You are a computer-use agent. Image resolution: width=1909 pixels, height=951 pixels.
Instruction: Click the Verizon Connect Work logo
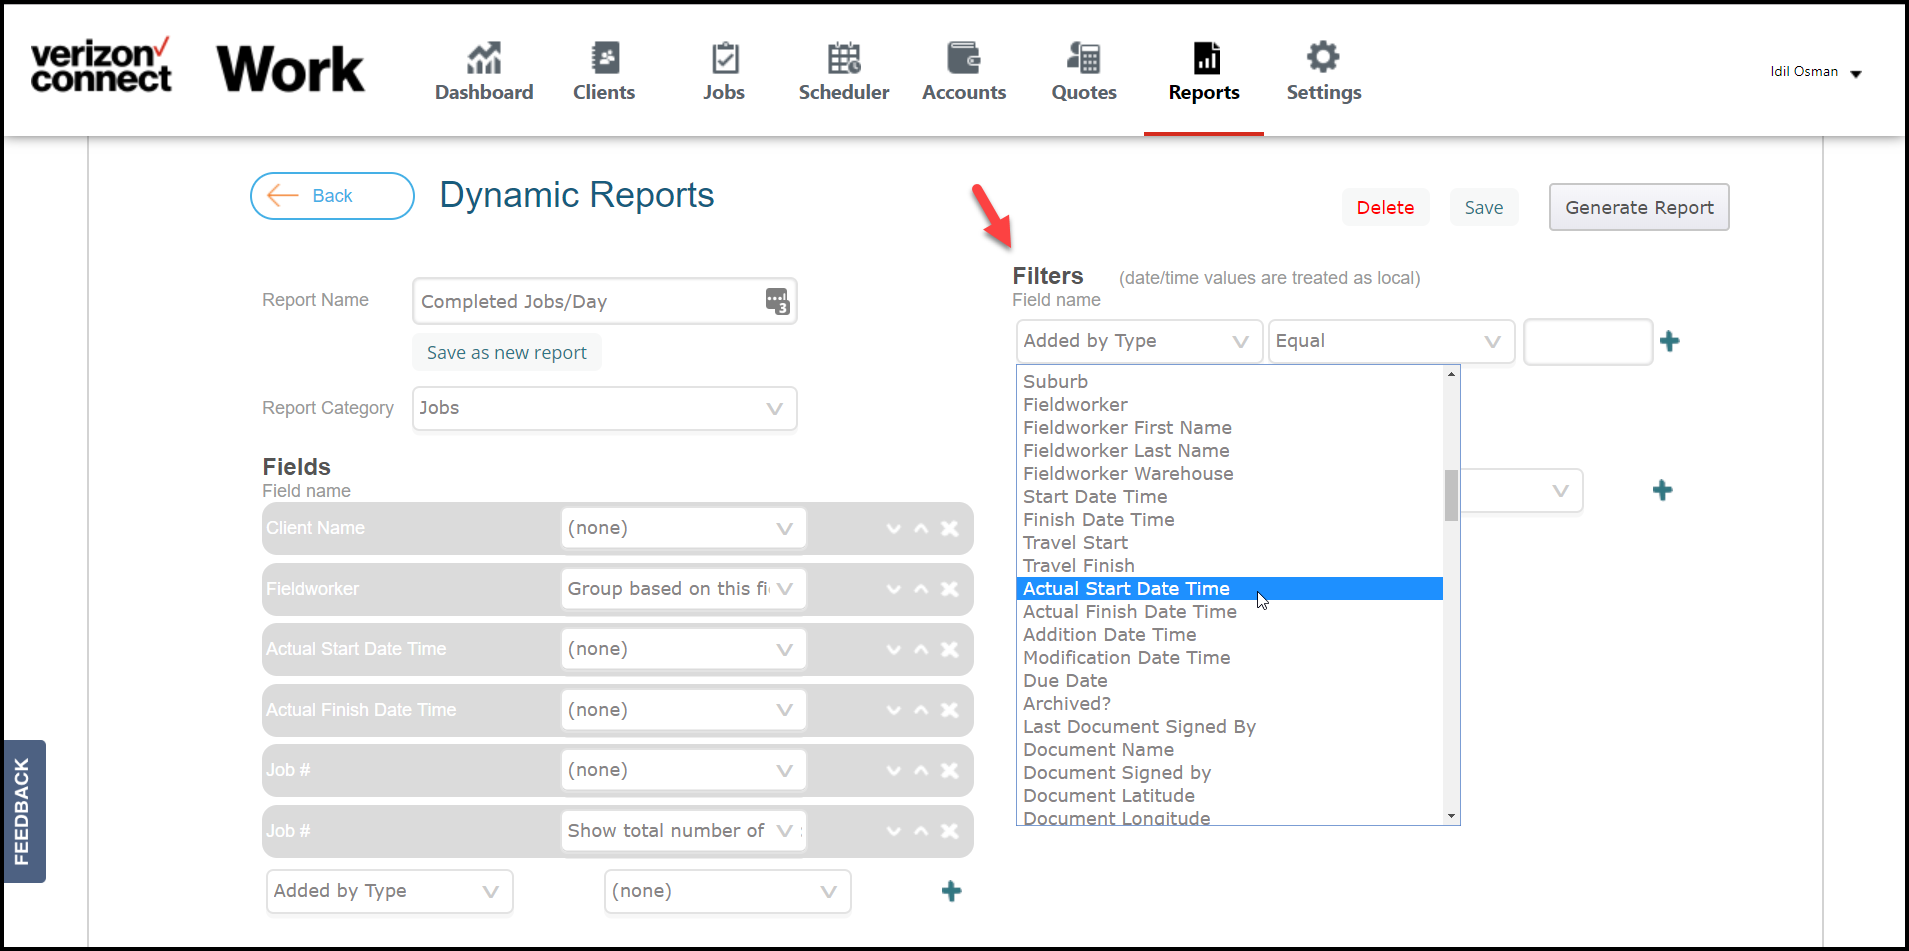(198, 67)
